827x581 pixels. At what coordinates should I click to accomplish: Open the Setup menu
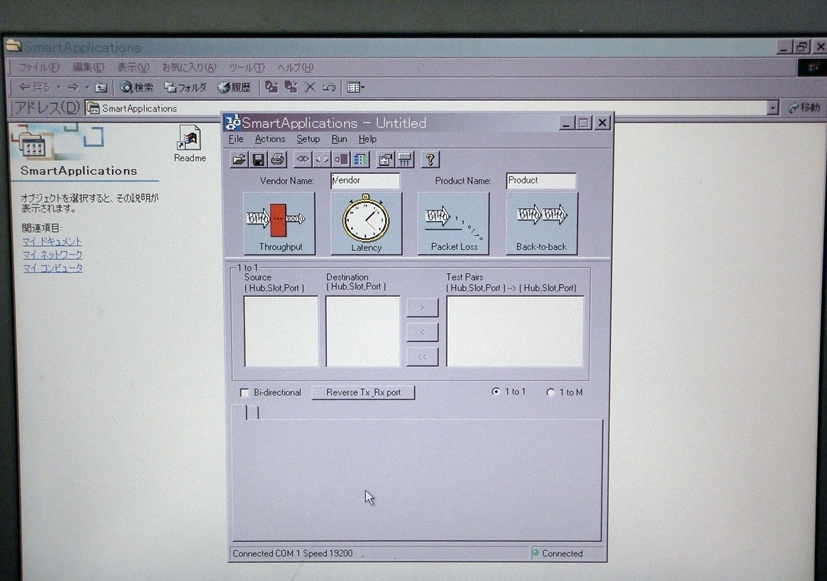pos(308,139)
